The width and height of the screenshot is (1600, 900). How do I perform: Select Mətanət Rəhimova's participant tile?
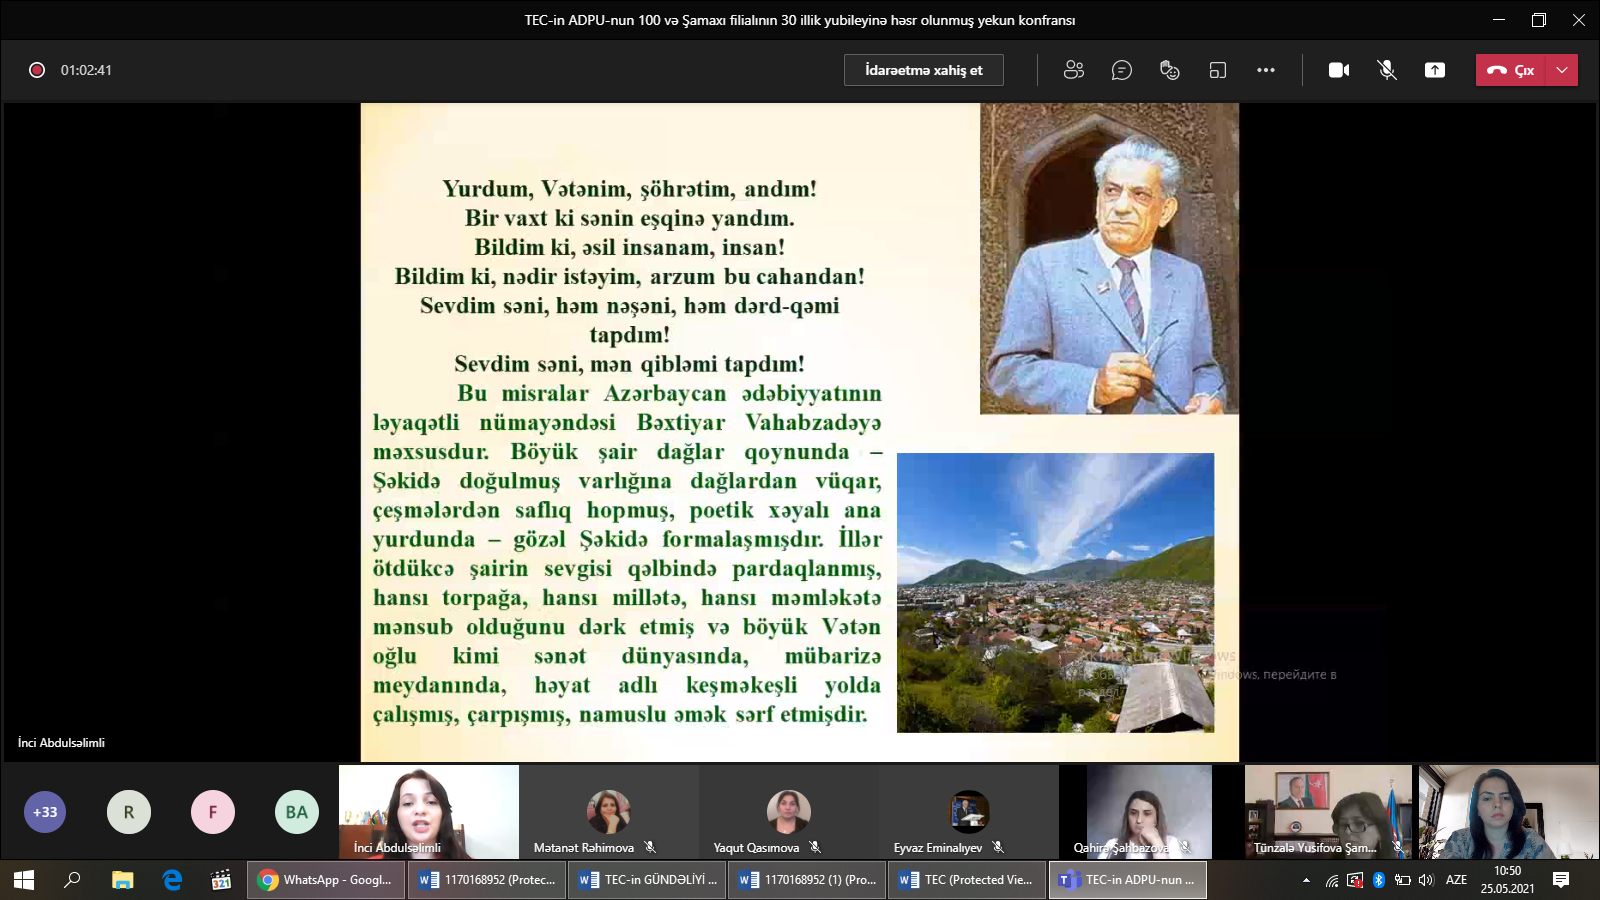(x=608, y=812)
